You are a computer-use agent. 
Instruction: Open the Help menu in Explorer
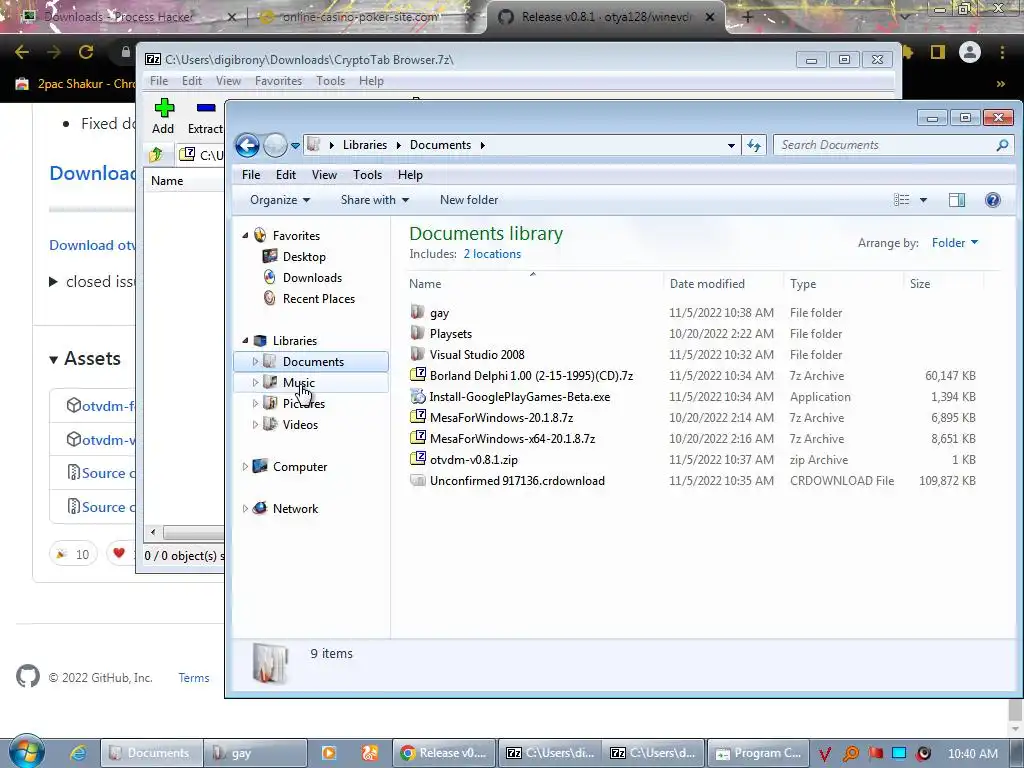click(x=410, y=175)
